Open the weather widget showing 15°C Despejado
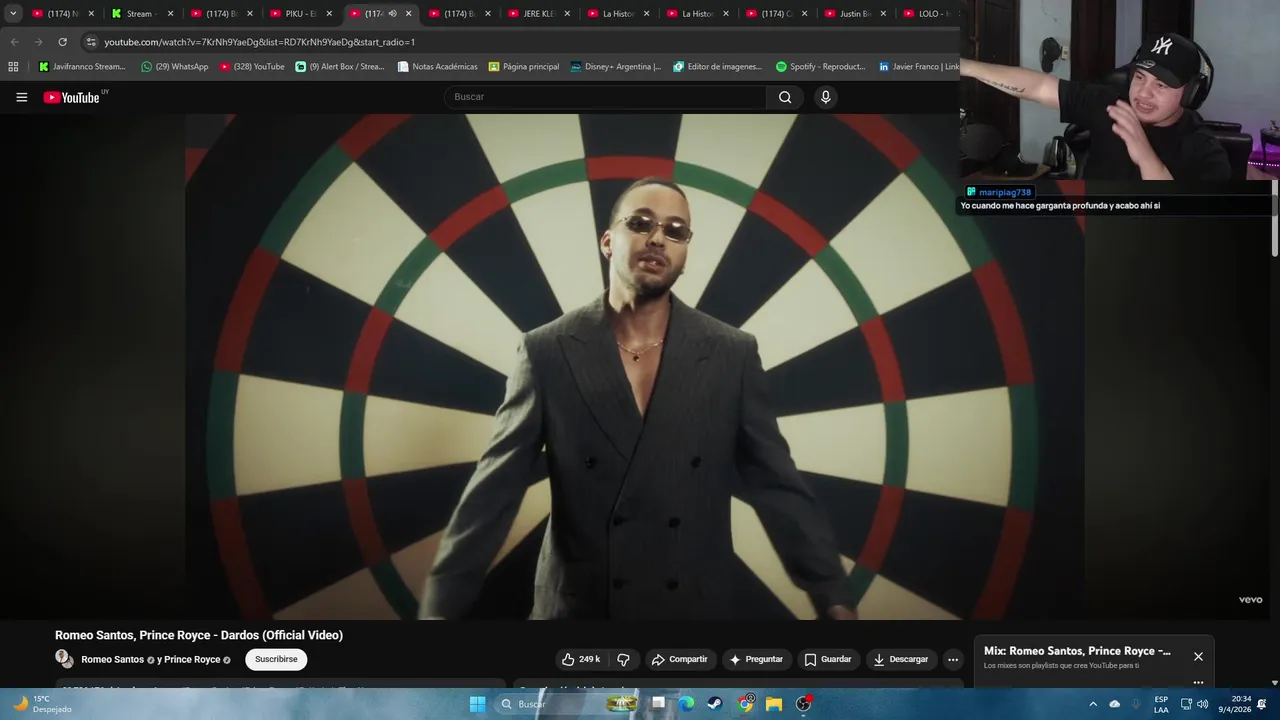This screenshot has width=1280, height=720. coord(43,704)
